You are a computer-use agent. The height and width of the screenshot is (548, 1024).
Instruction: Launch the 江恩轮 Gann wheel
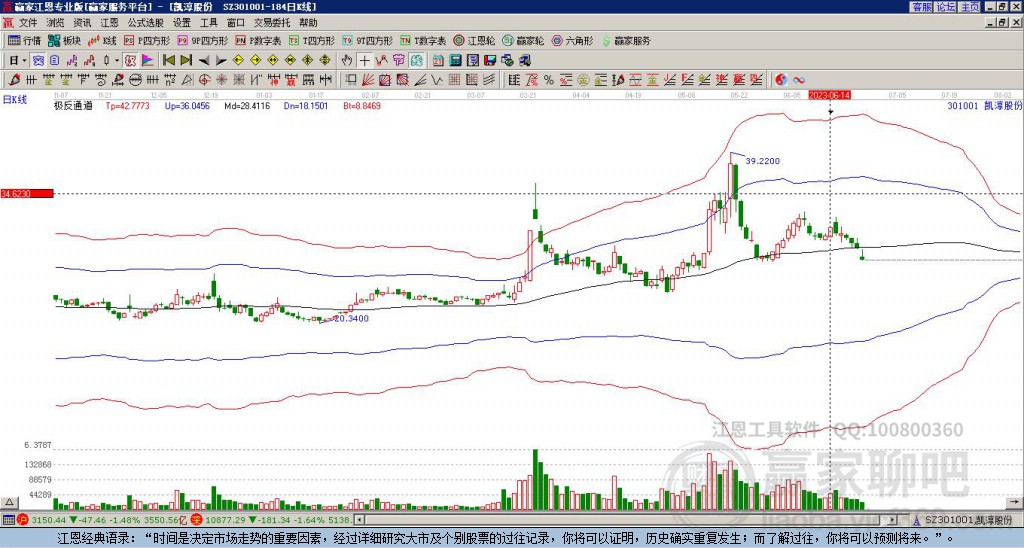(474, 40)
